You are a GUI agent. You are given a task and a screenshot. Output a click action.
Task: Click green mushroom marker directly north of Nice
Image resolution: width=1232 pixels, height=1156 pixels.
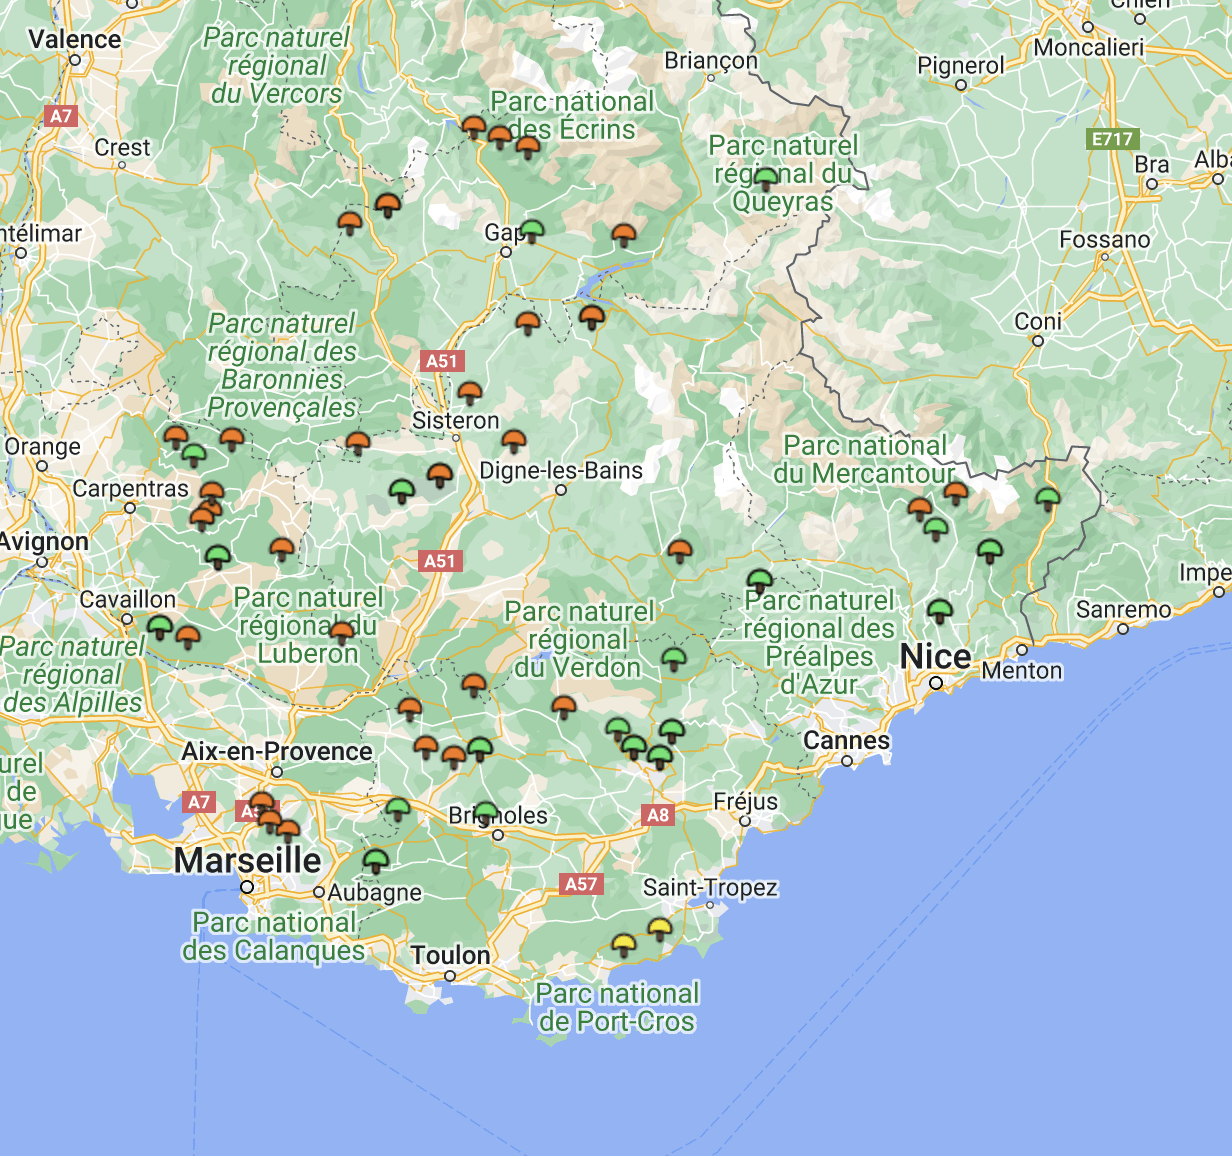click(939, 609)
